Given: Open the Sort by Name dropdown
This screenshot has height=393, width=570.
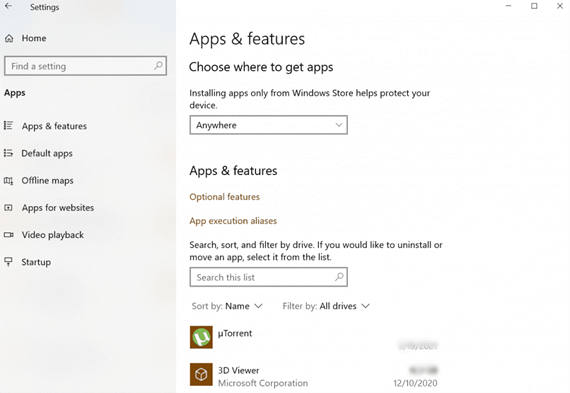Looking at the screenshot, I should pos(227,306).
